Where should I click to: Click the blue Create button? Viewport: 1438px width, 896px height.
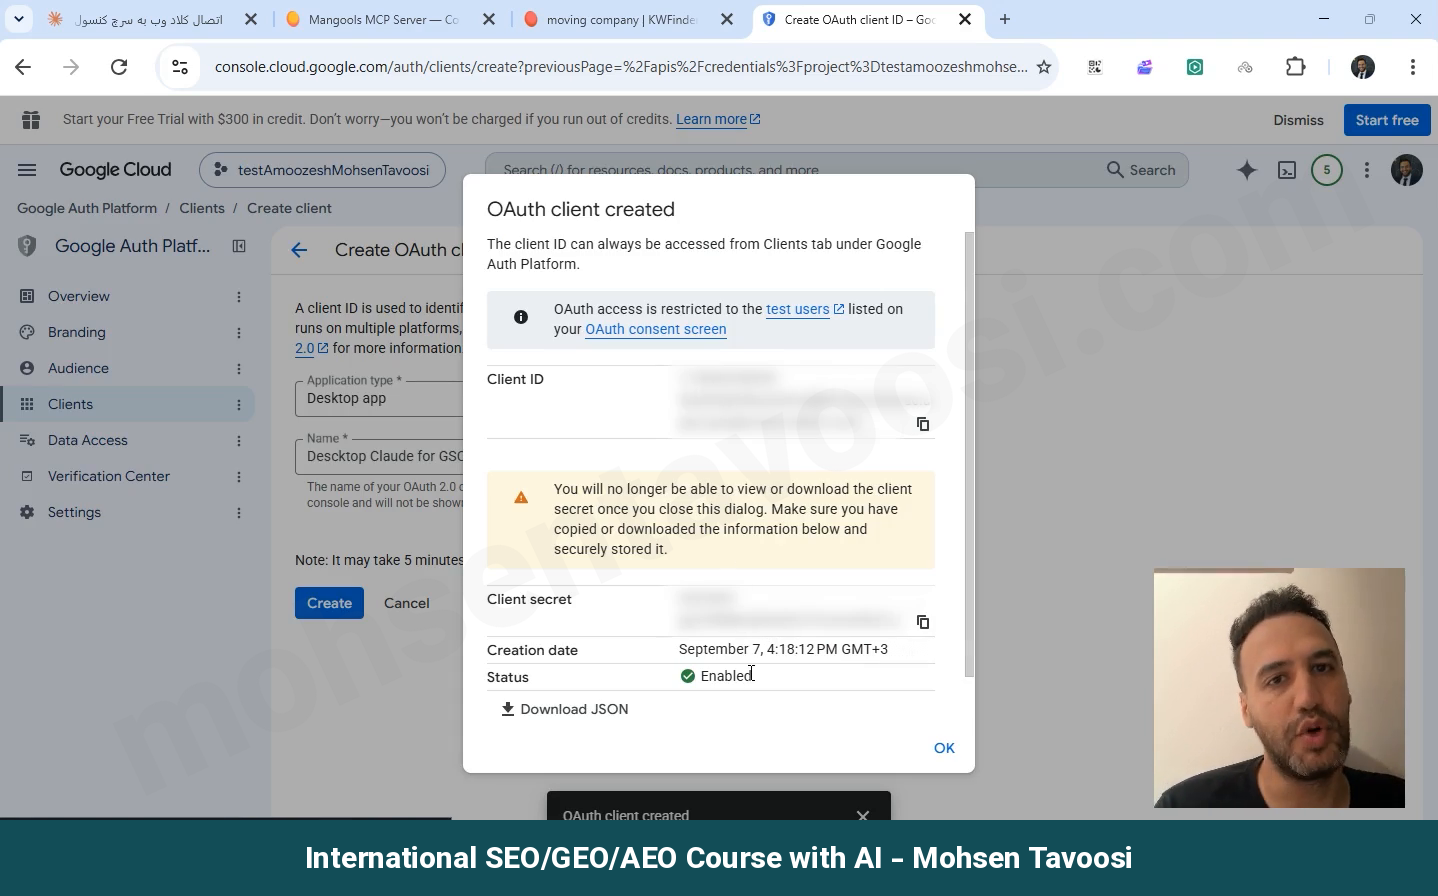(x=329, y=603)
